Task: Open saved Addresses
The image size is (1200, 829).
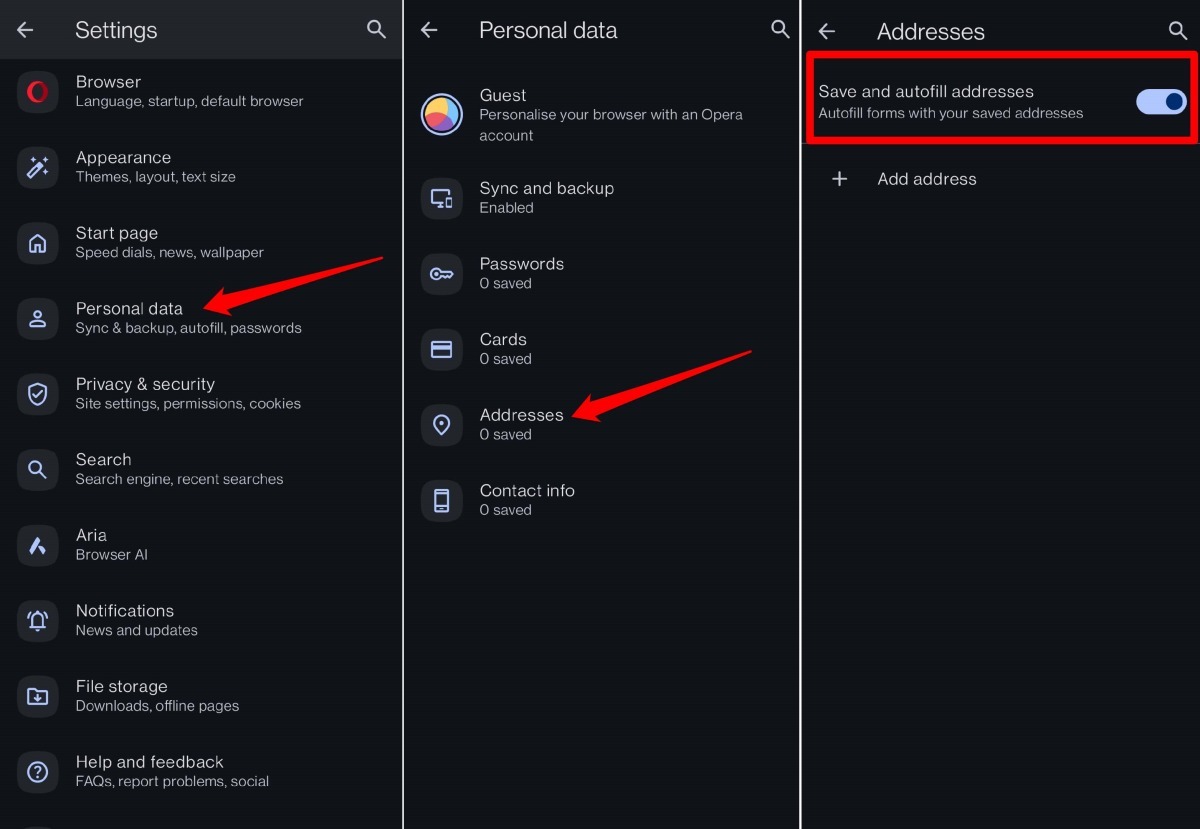Action: point(602,425)
